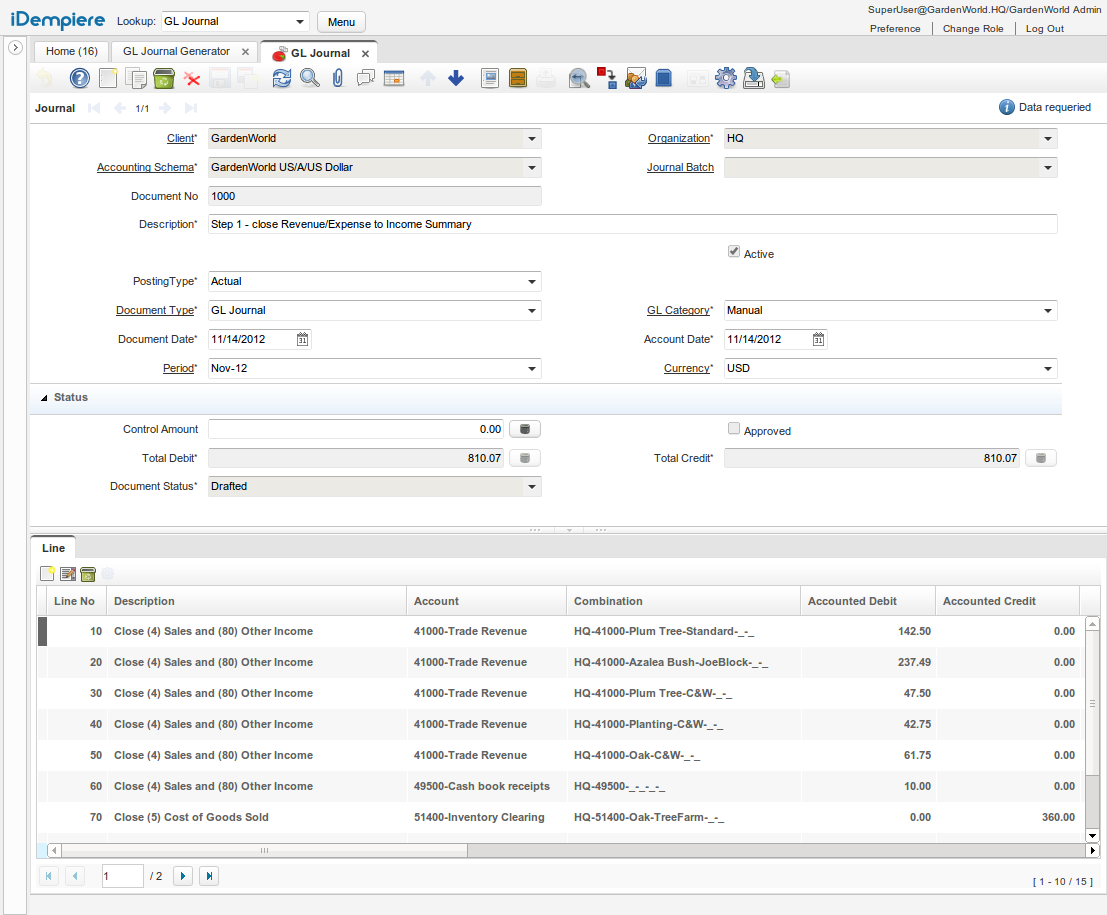The image size is (1107, 915).
Task: Go to next record with blue down arrow
Action: pos(456,78)
